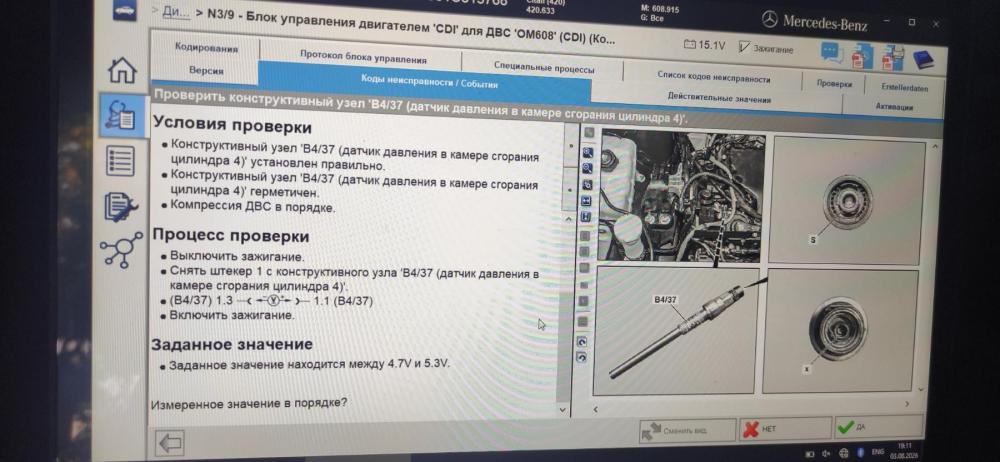Image resolution: width=1000 pixels, height=462 pixels.
Task: Click the car icon at top left
Action: tap(124, 10)
